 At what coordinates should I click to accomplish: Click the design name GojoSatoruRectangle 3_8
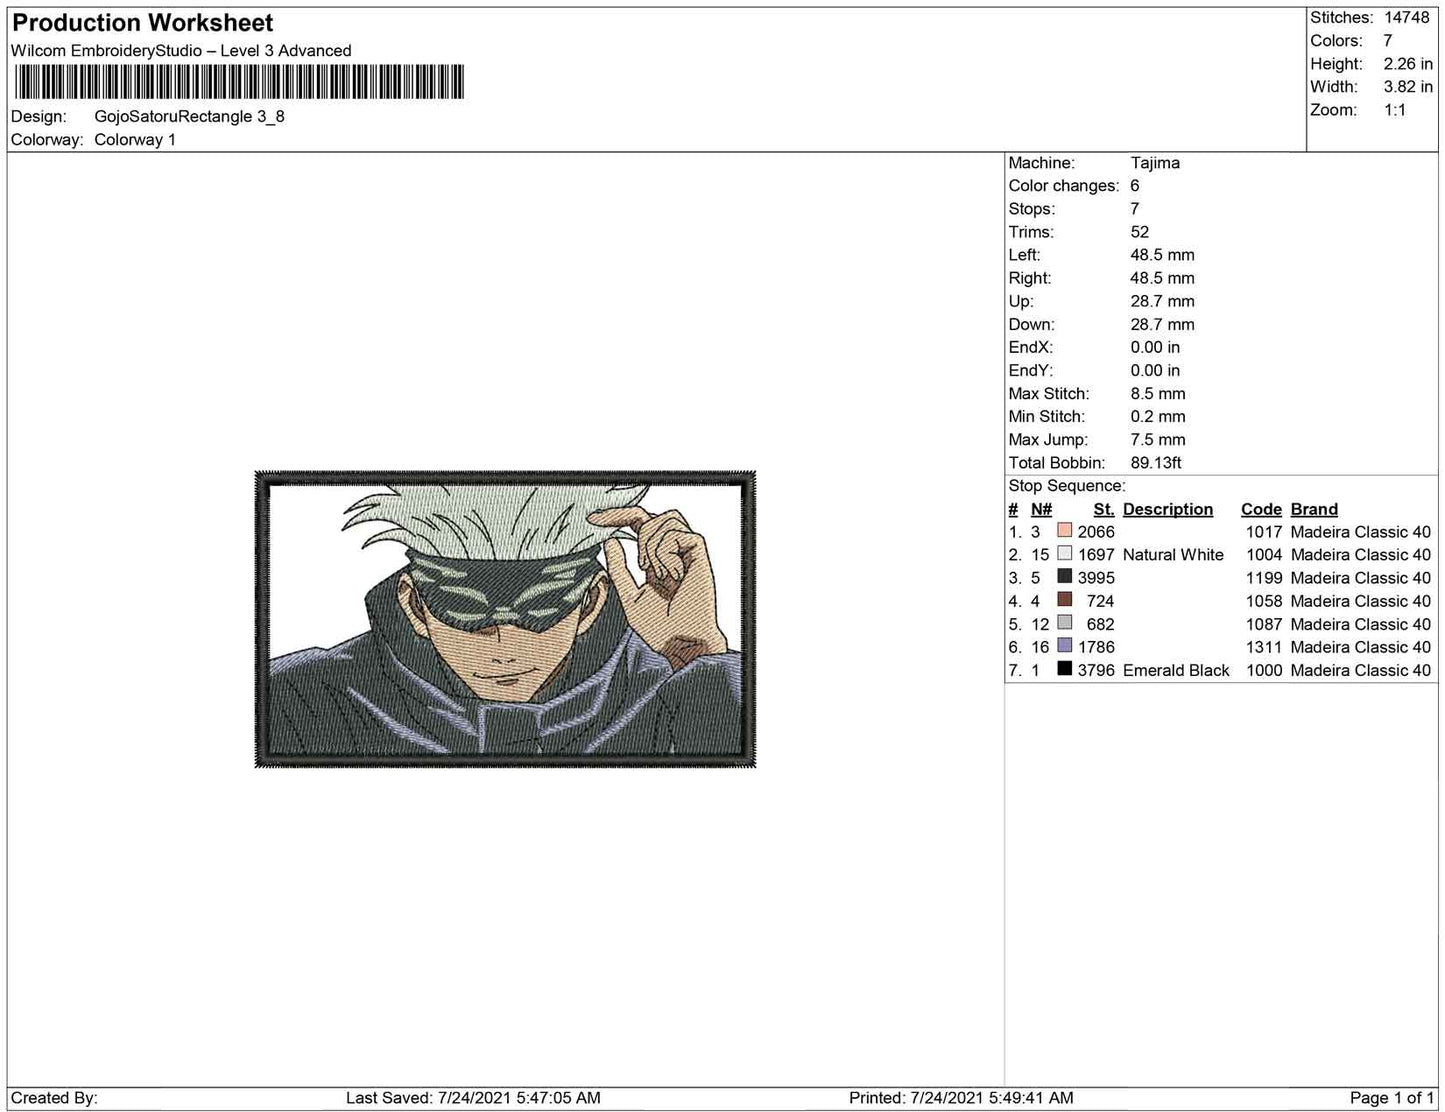pyautogui.click(x=189, y=116)
